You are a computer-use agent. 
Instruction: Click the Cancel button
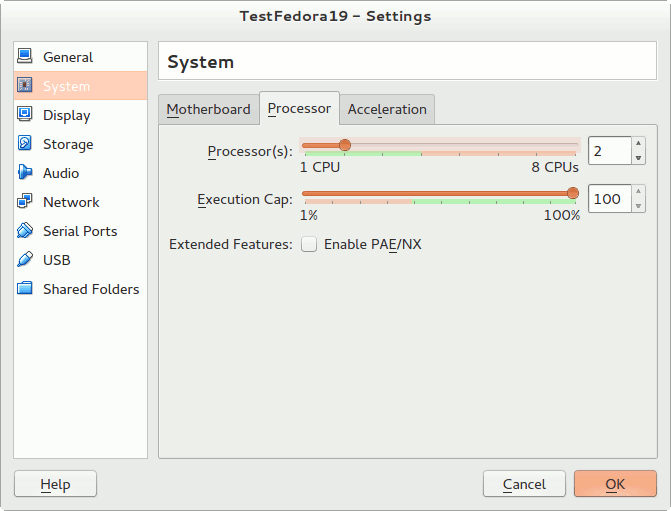(524, 484)
